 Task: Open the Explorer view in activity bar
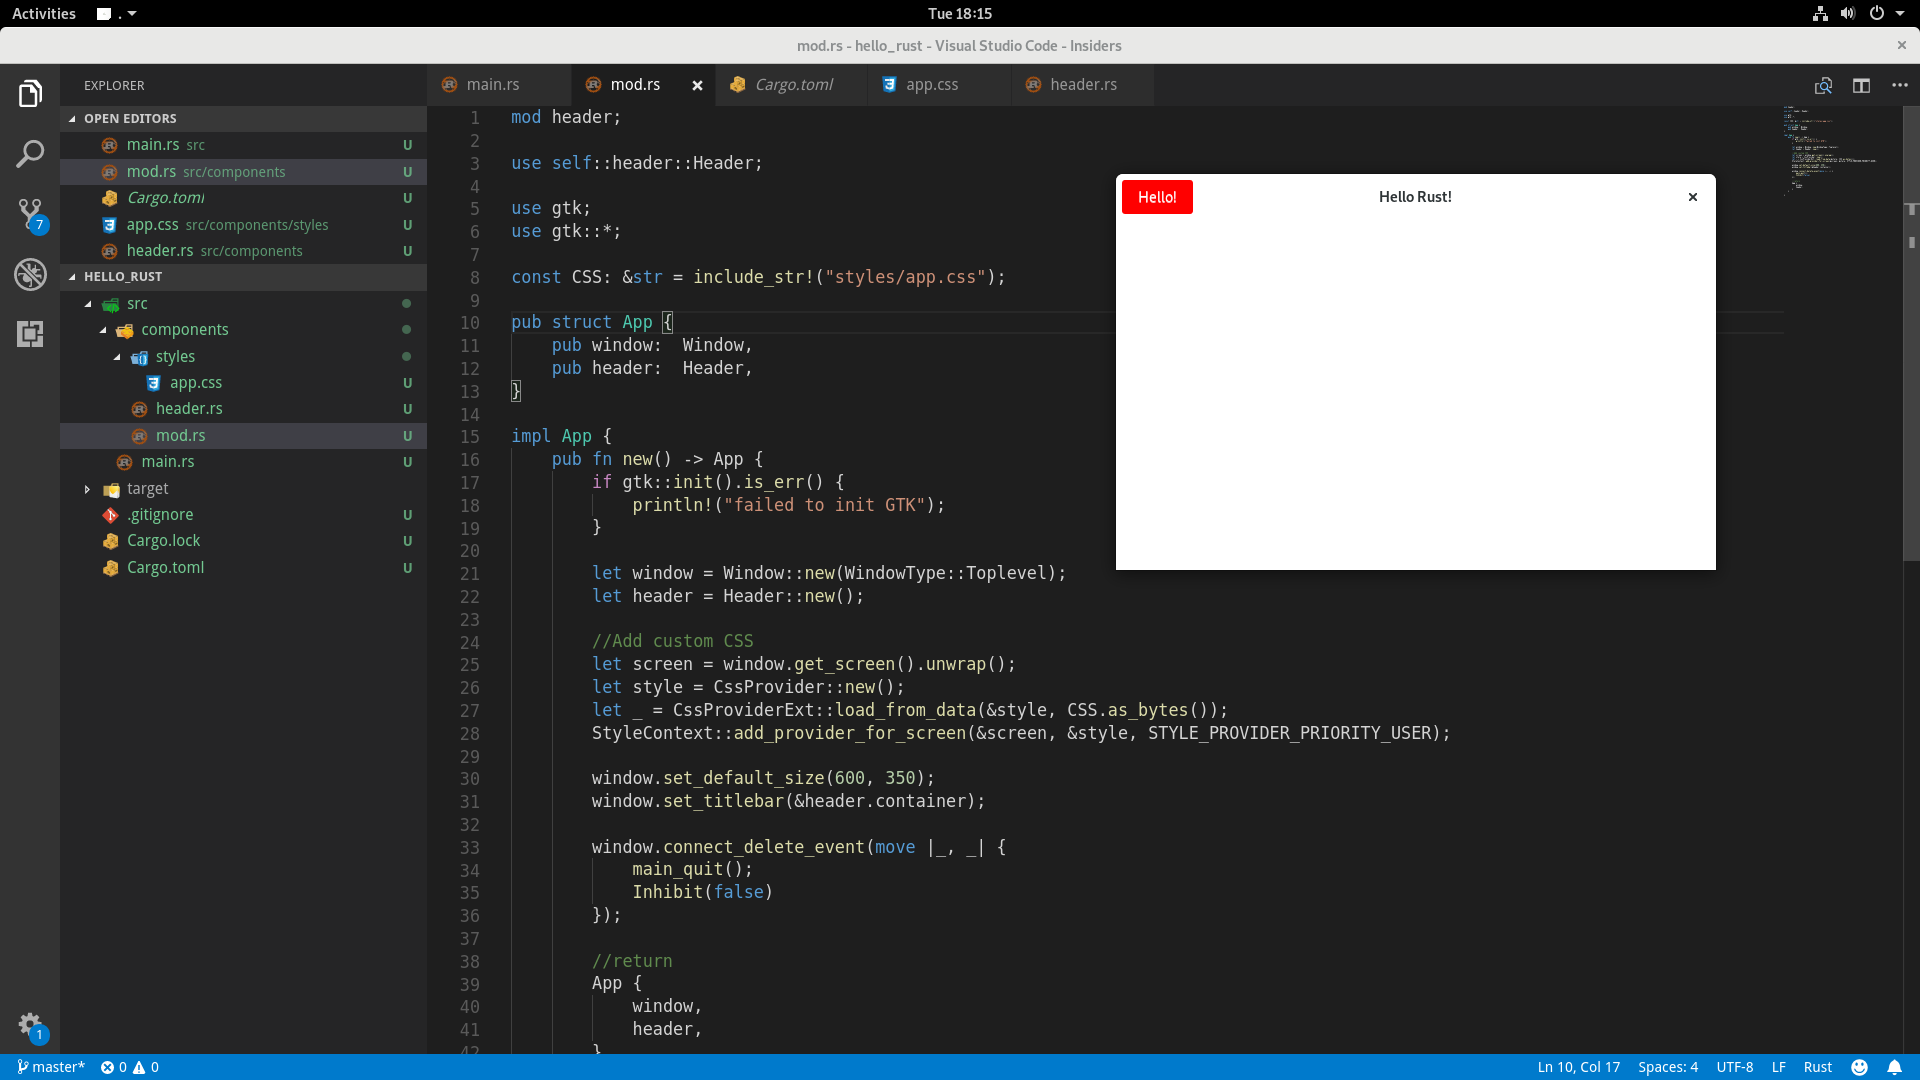(x=30, y=94)
